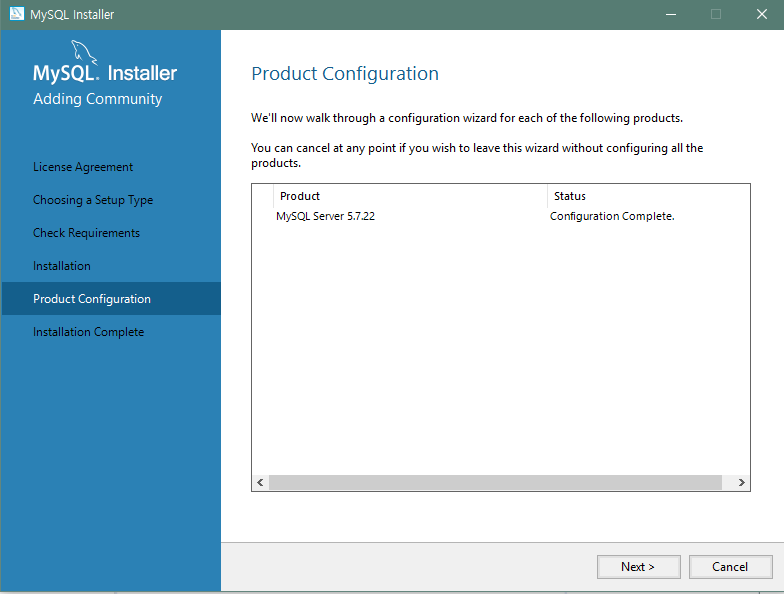Click horizontal scrollbar right arrow
Screen dimensions: 784x594
[x=742, y=482]
